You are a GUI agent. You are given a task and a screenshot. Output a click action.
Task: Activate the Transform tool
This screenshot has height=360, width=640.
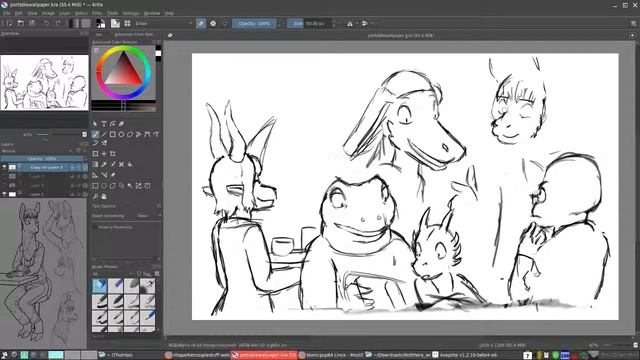click(x=95, y=154)
